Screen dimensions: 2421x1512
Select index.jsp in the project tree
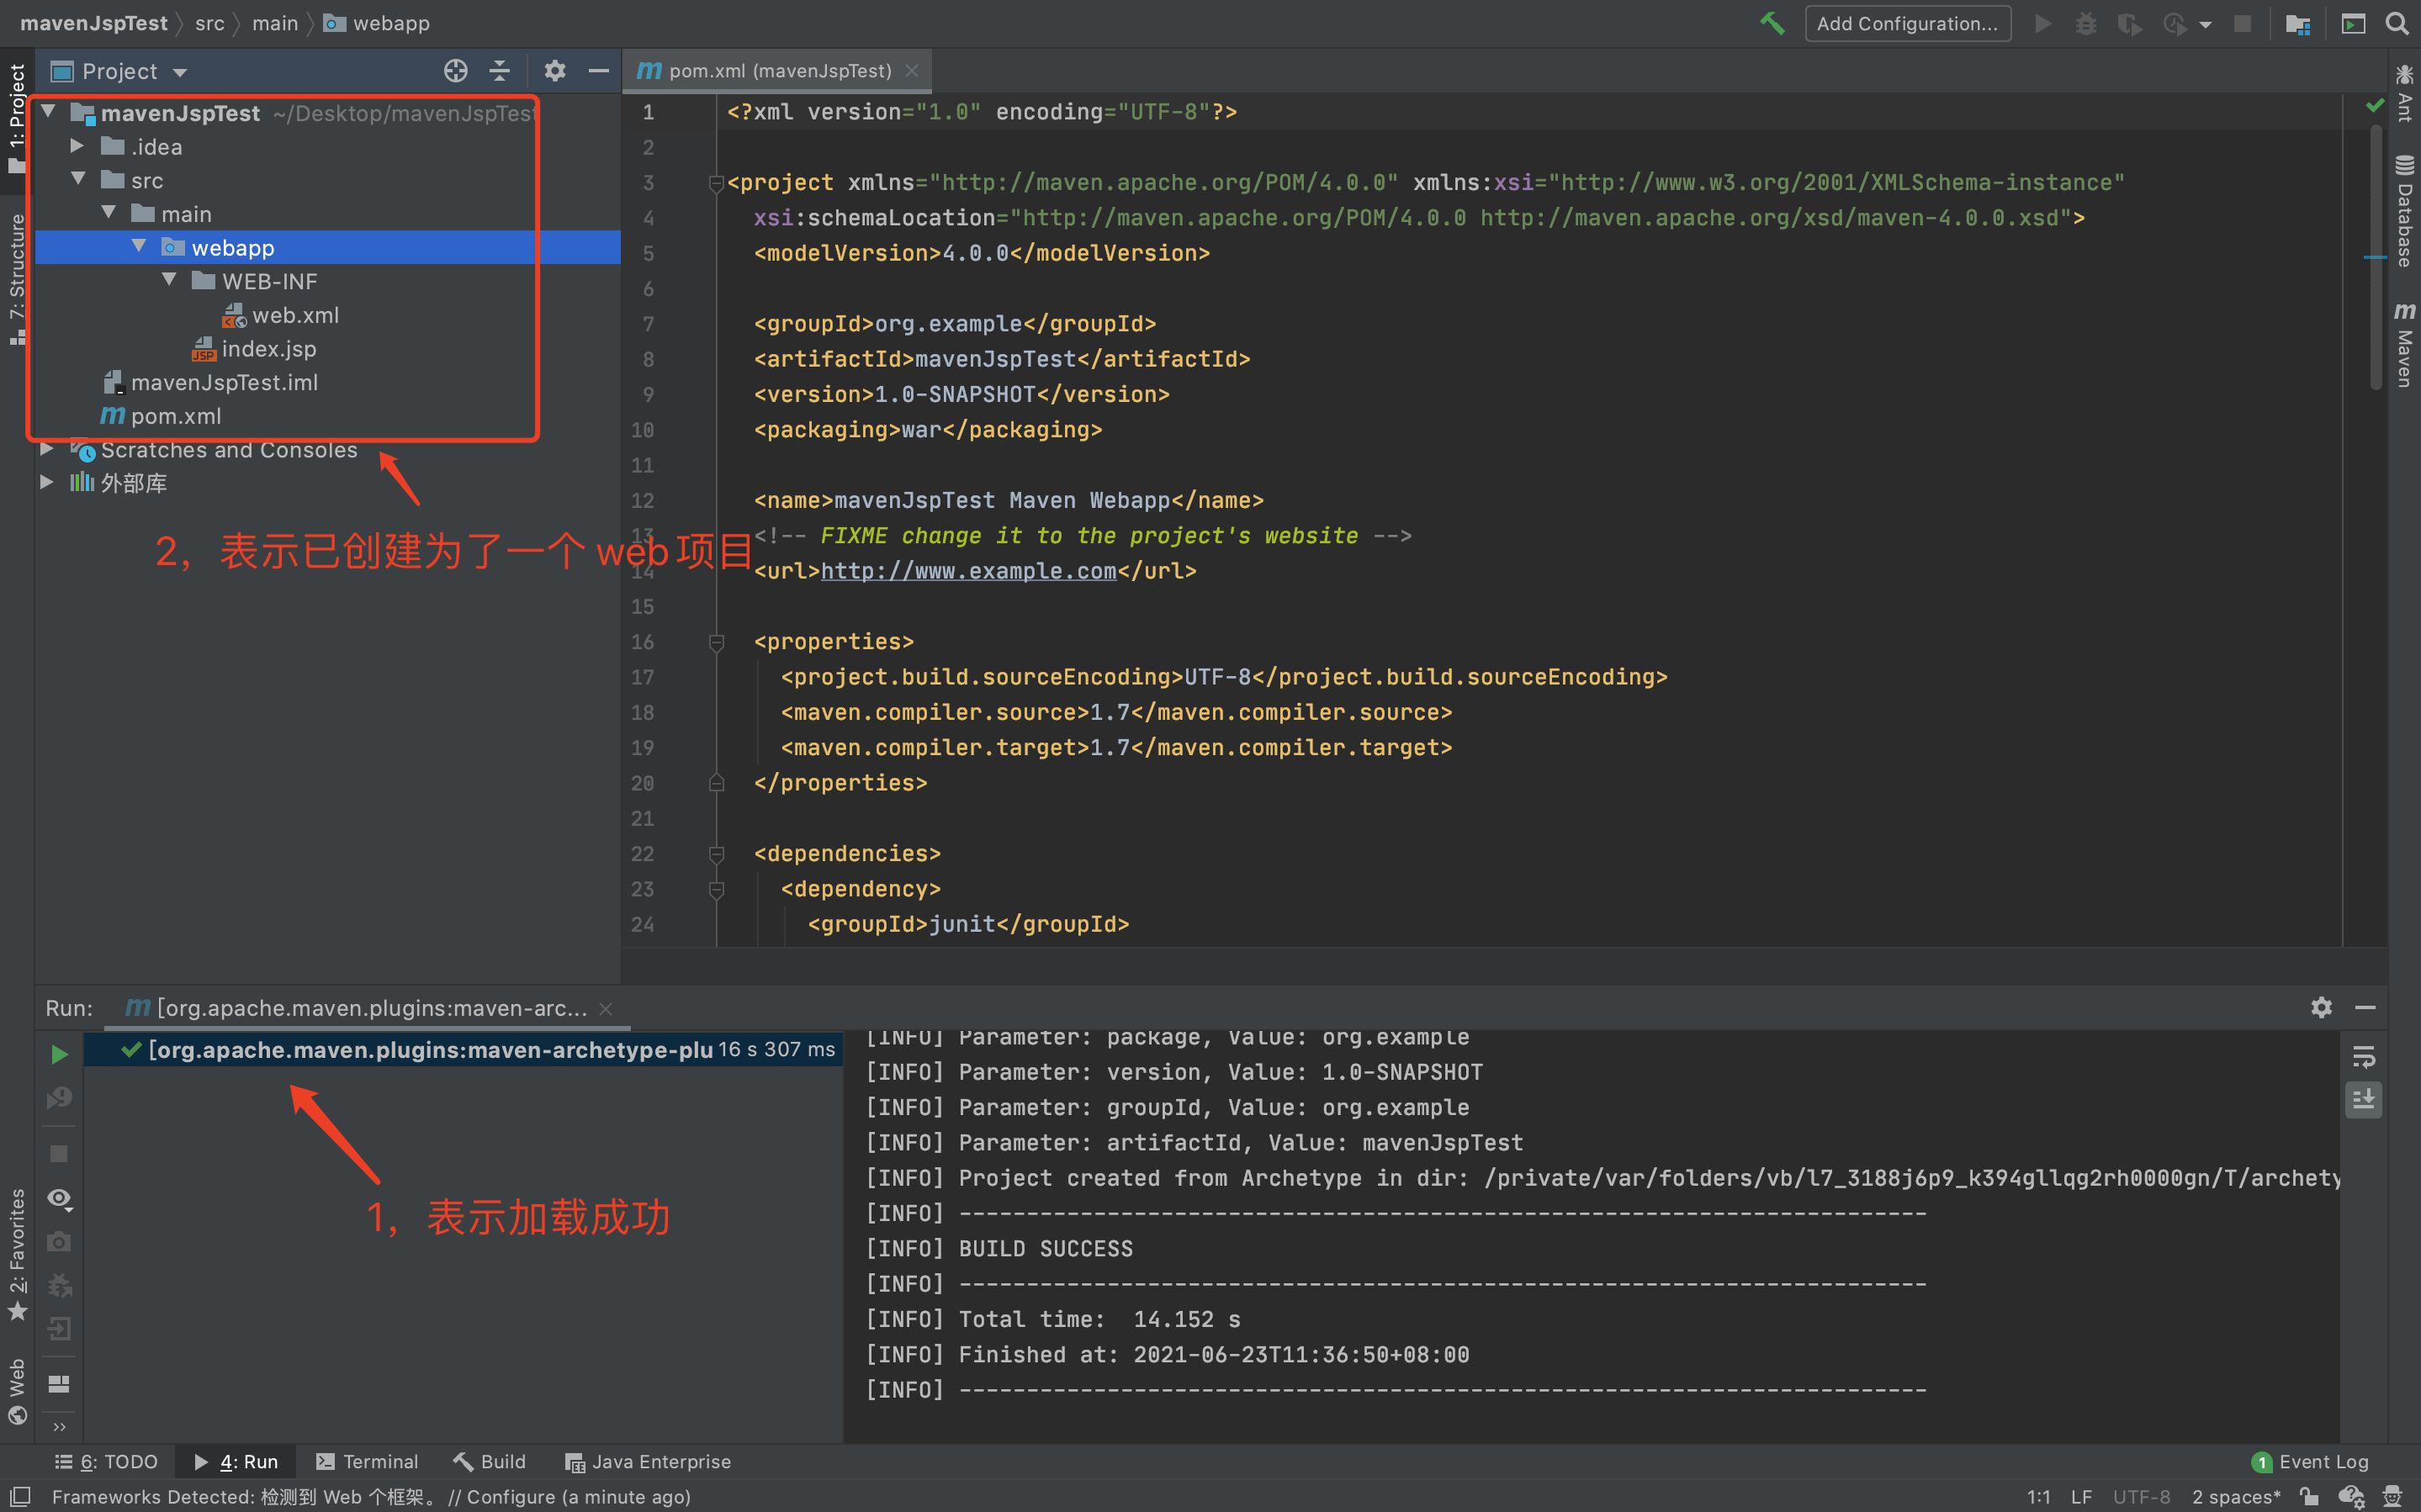tap(268, 349)
